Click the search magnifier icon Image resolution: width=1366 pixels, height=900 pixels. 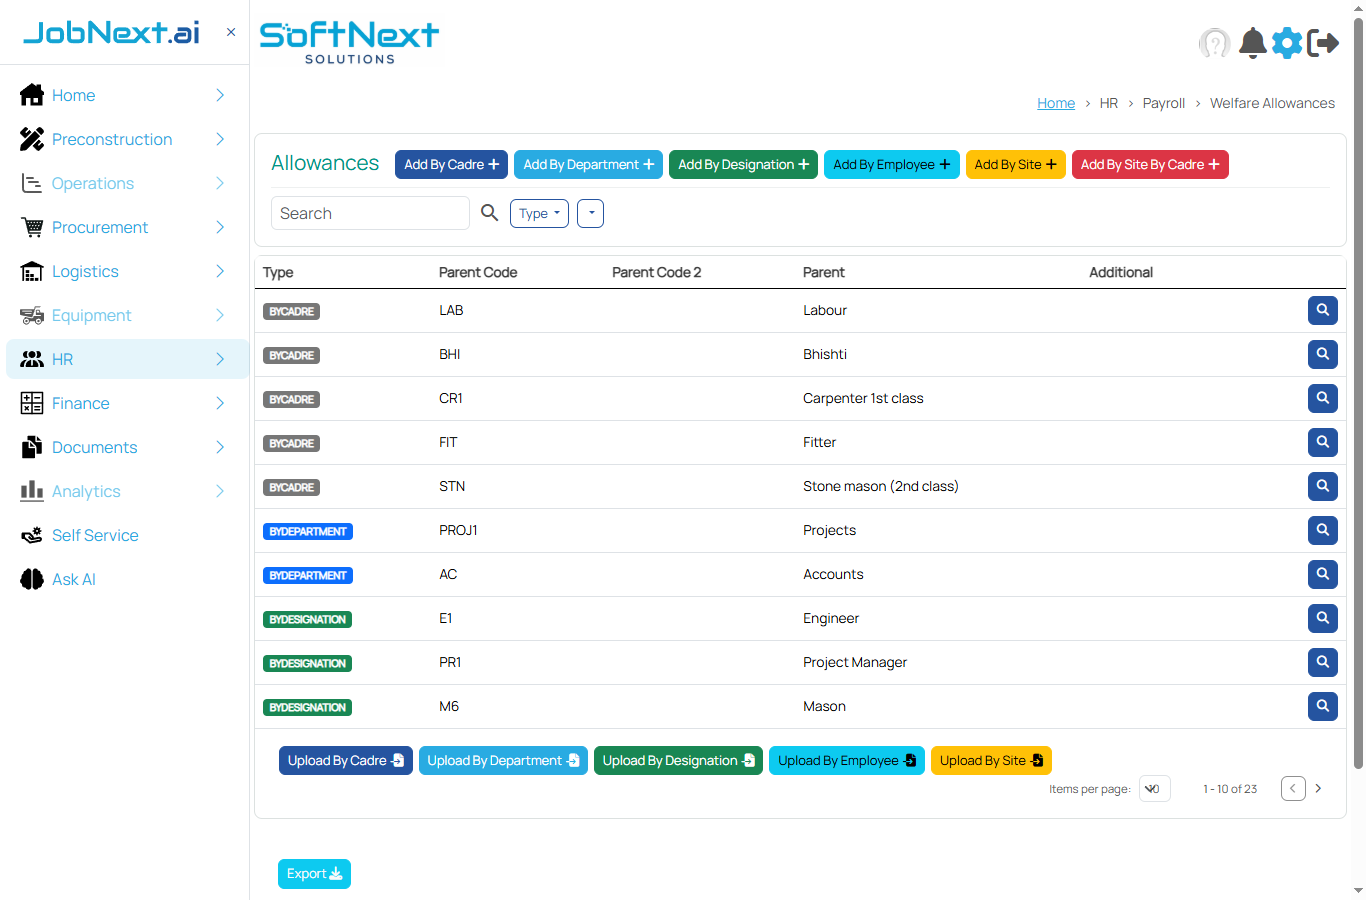click(x=489, y=213)
